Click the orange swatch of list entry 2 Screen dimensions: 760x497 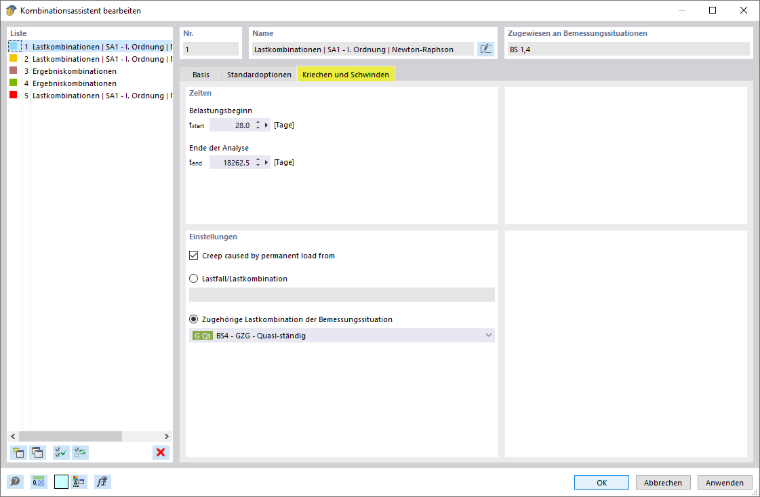14,58
